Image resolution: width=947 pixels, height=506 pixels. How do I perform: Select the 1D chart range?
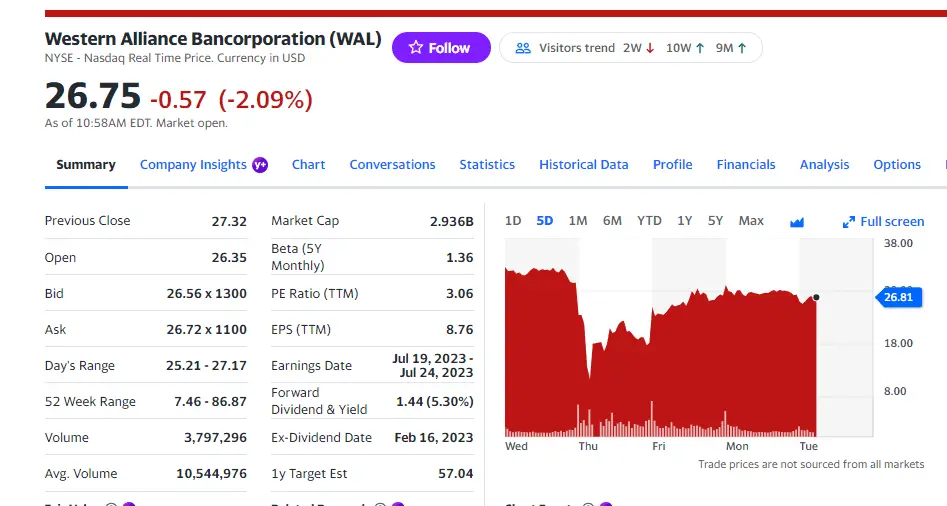click(513, 221)
